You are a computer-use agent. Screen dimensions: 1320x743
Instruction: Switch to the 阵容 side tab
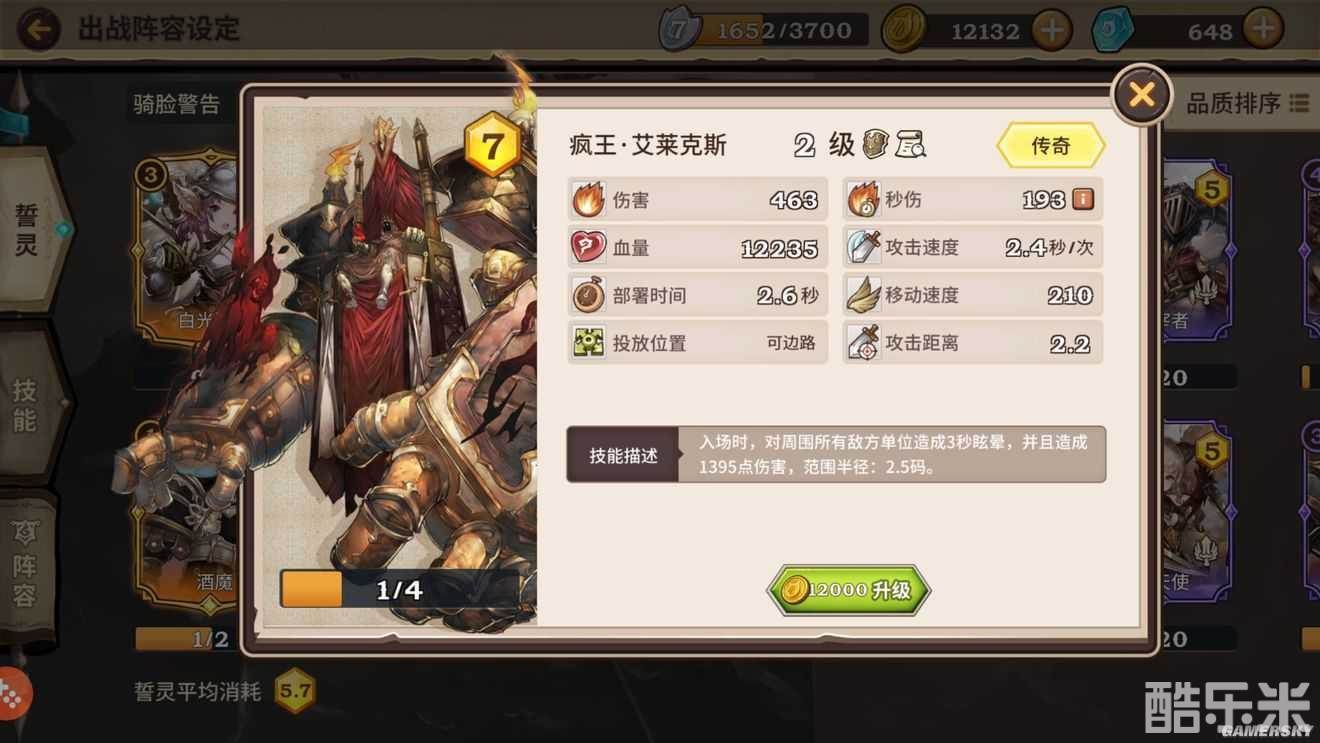26,565
